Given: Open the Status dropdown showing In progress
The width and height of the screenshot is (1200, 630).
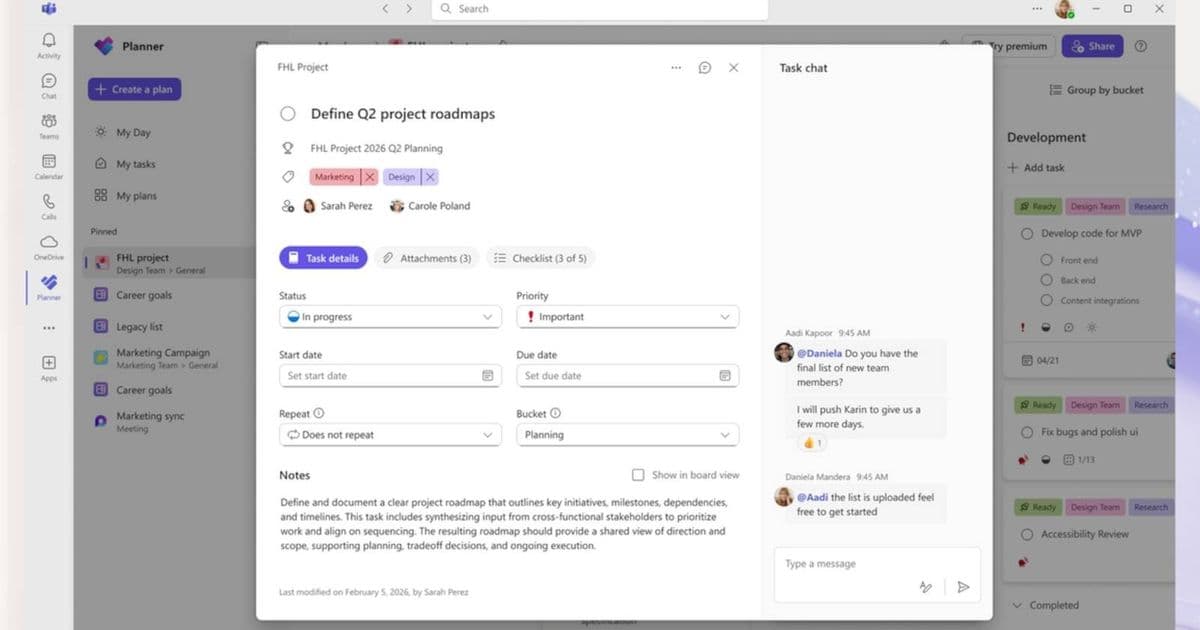Looking at the screenshot, I should pyautogui.click(x=390, y=316).
